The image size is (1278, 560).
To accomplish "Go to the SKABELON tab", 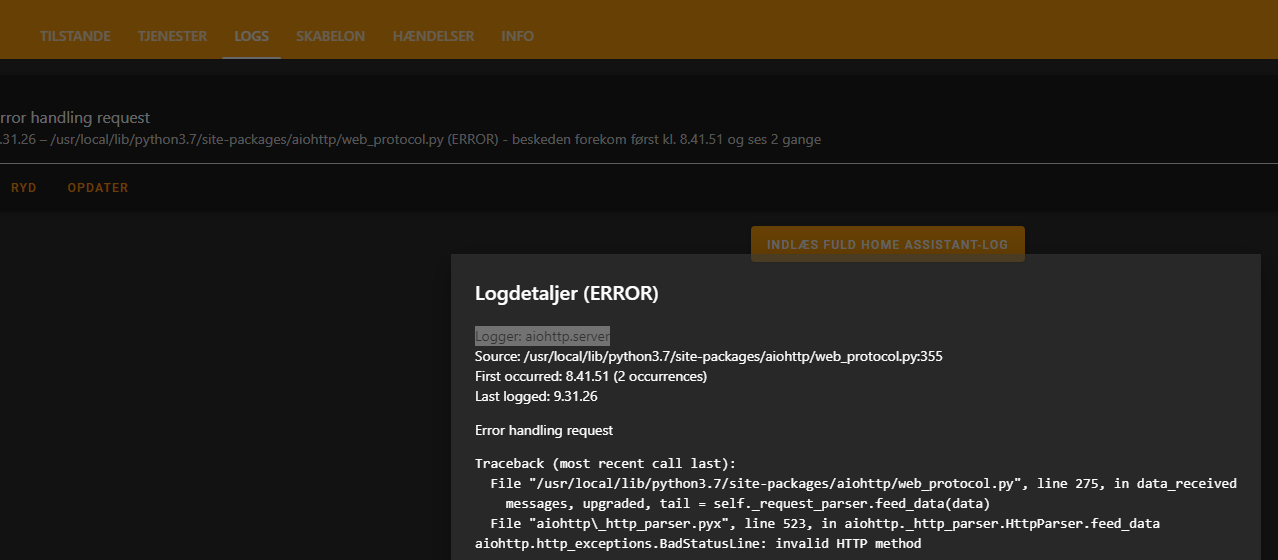I will (x=330, y=36).
